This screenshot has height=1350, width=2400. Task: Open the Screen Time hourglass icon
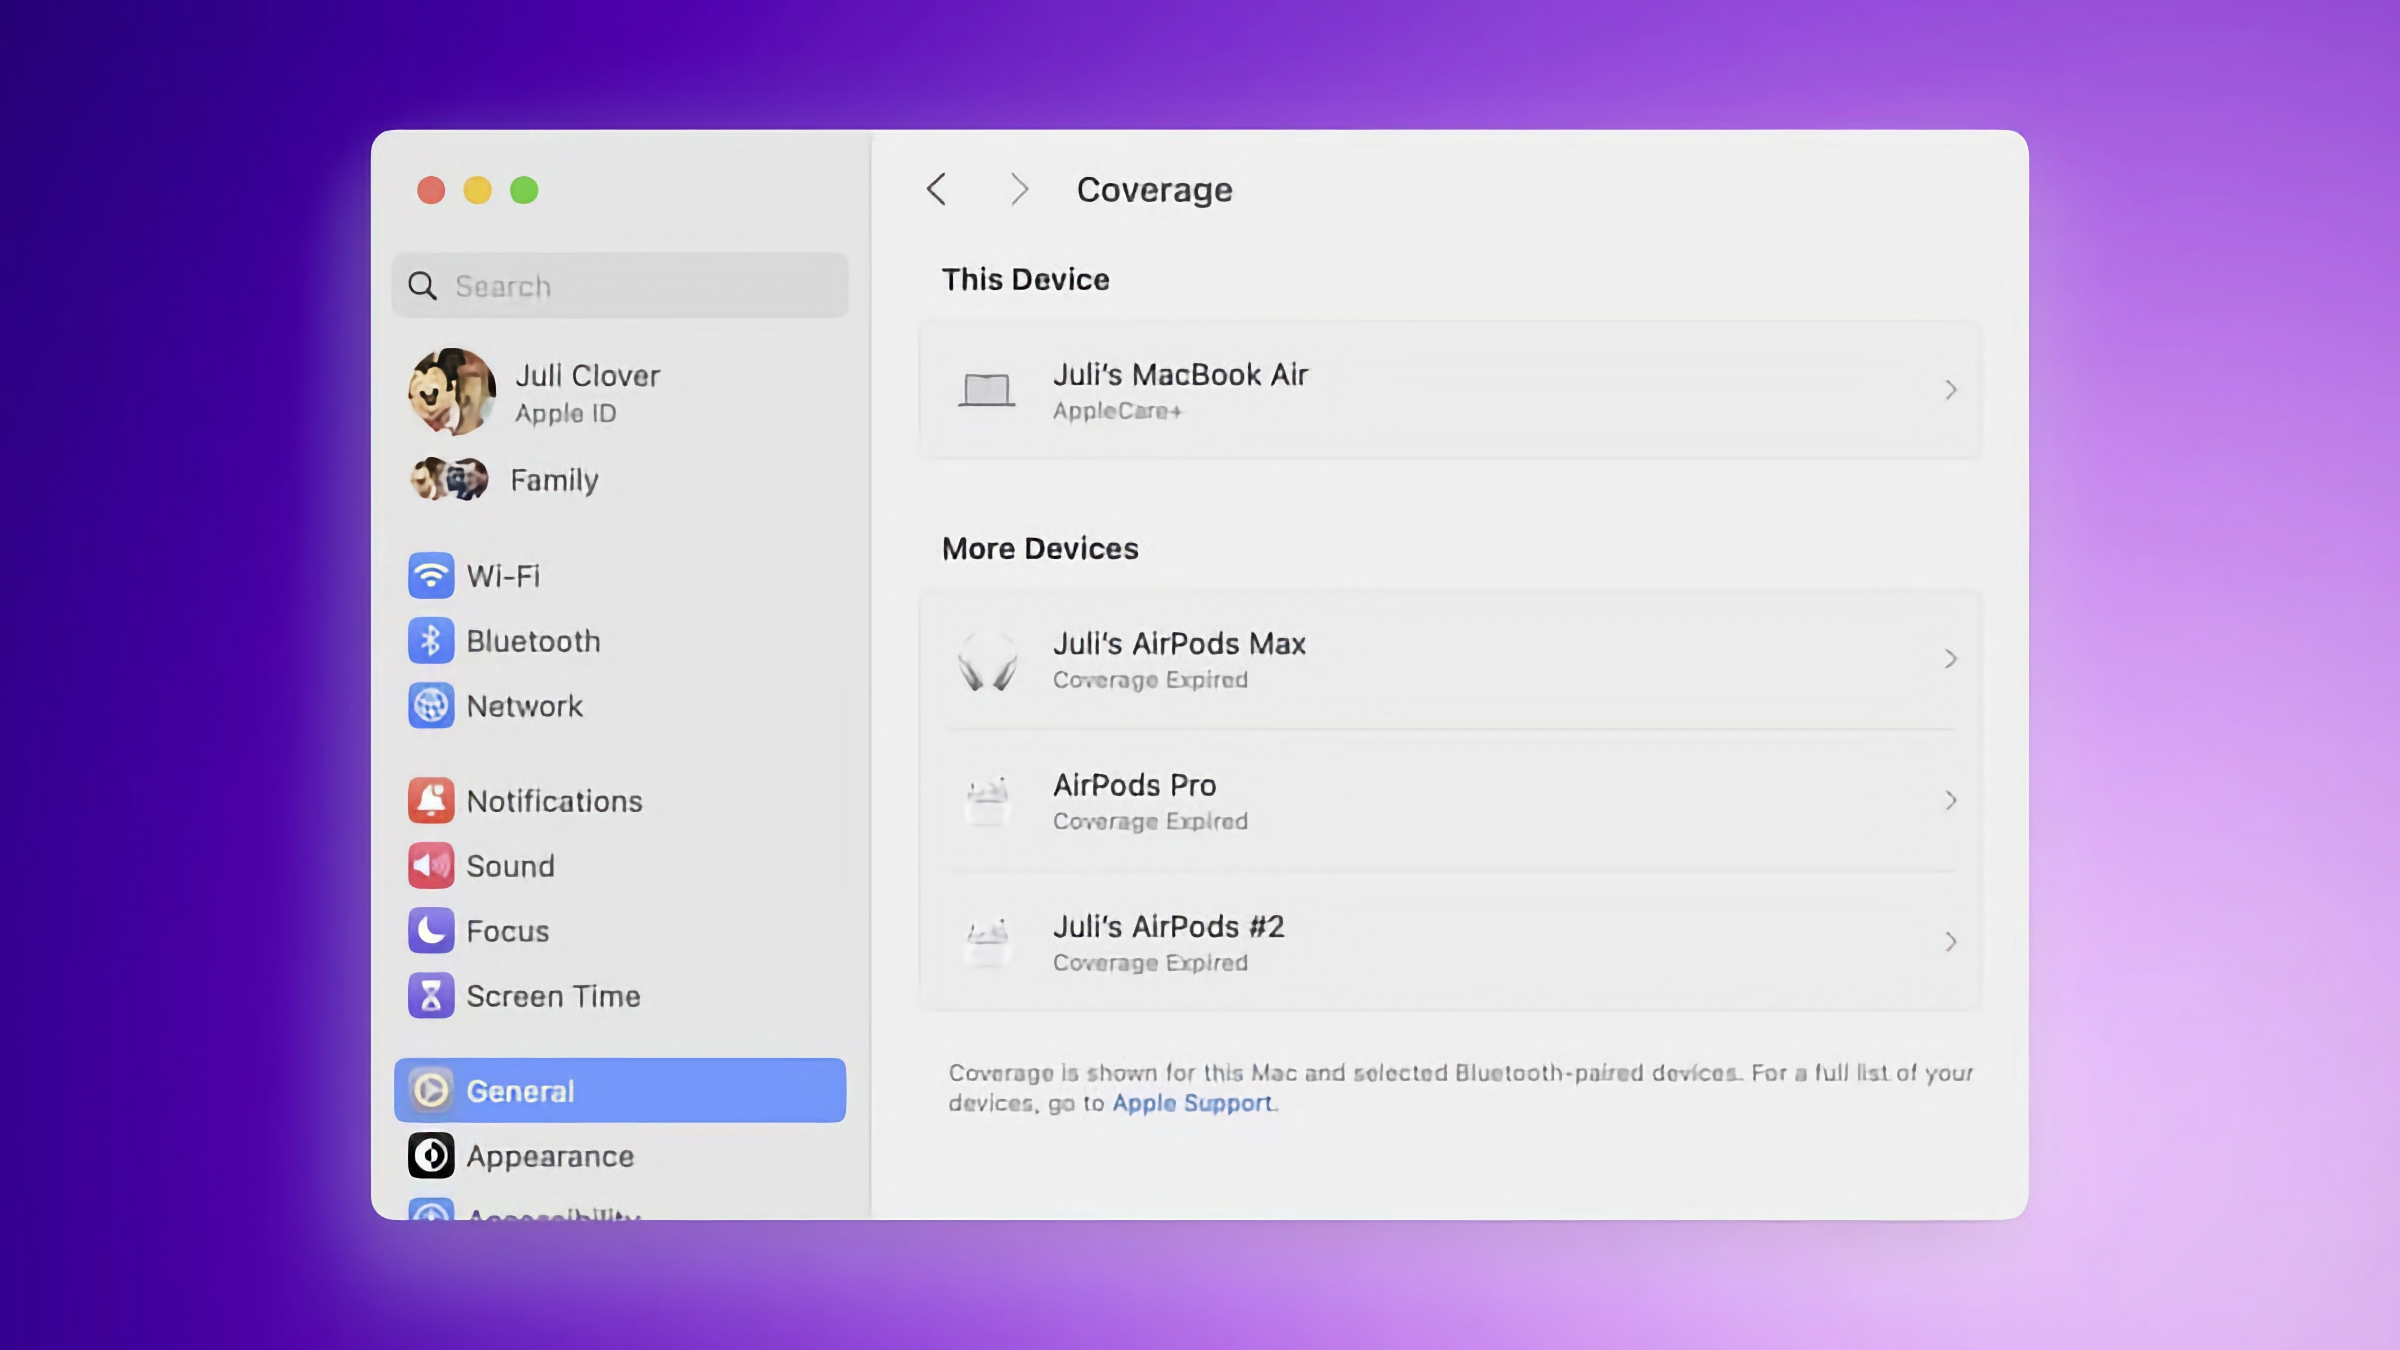click(x=431, y=996)
